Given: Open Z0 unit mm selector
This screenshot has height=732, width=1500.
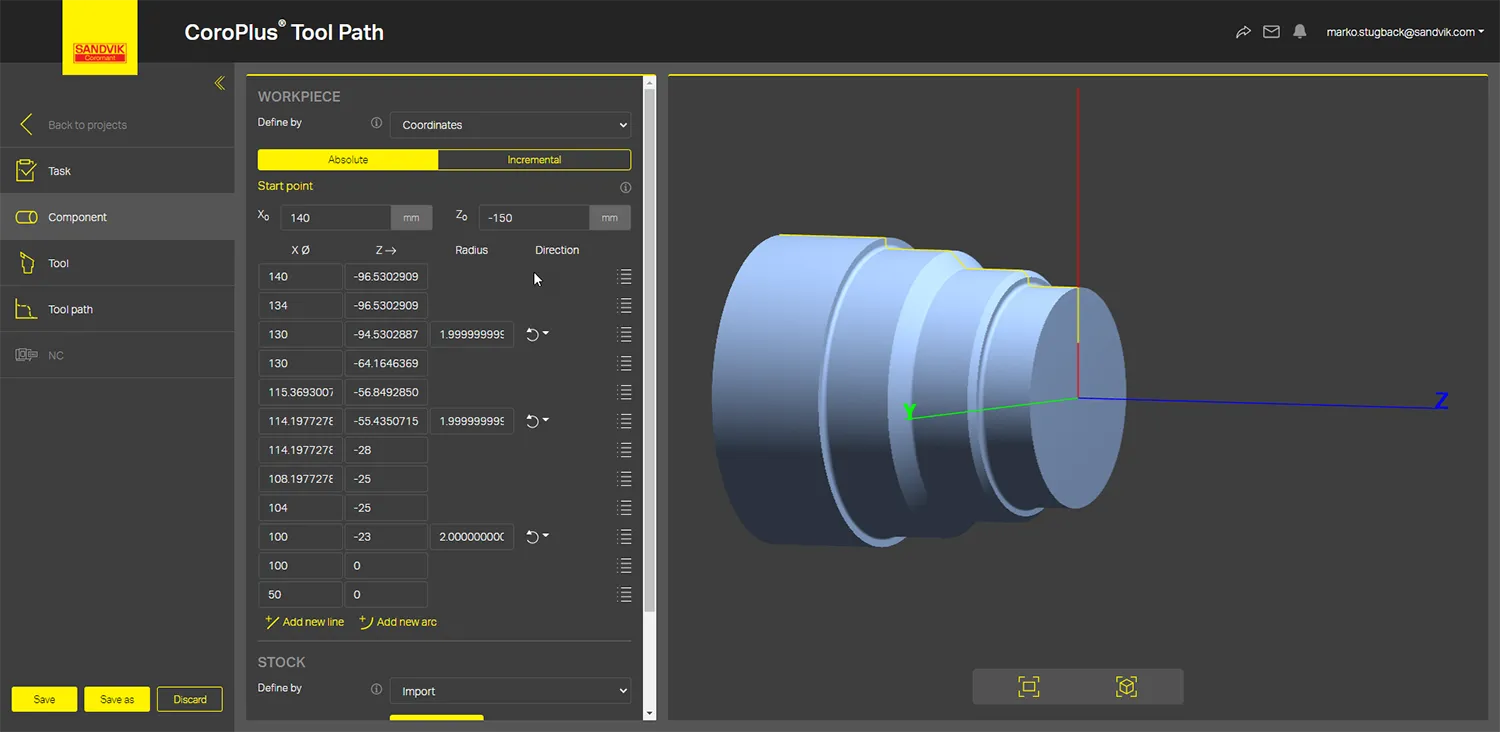Looking at the screenshot, I should click(609, 218).
